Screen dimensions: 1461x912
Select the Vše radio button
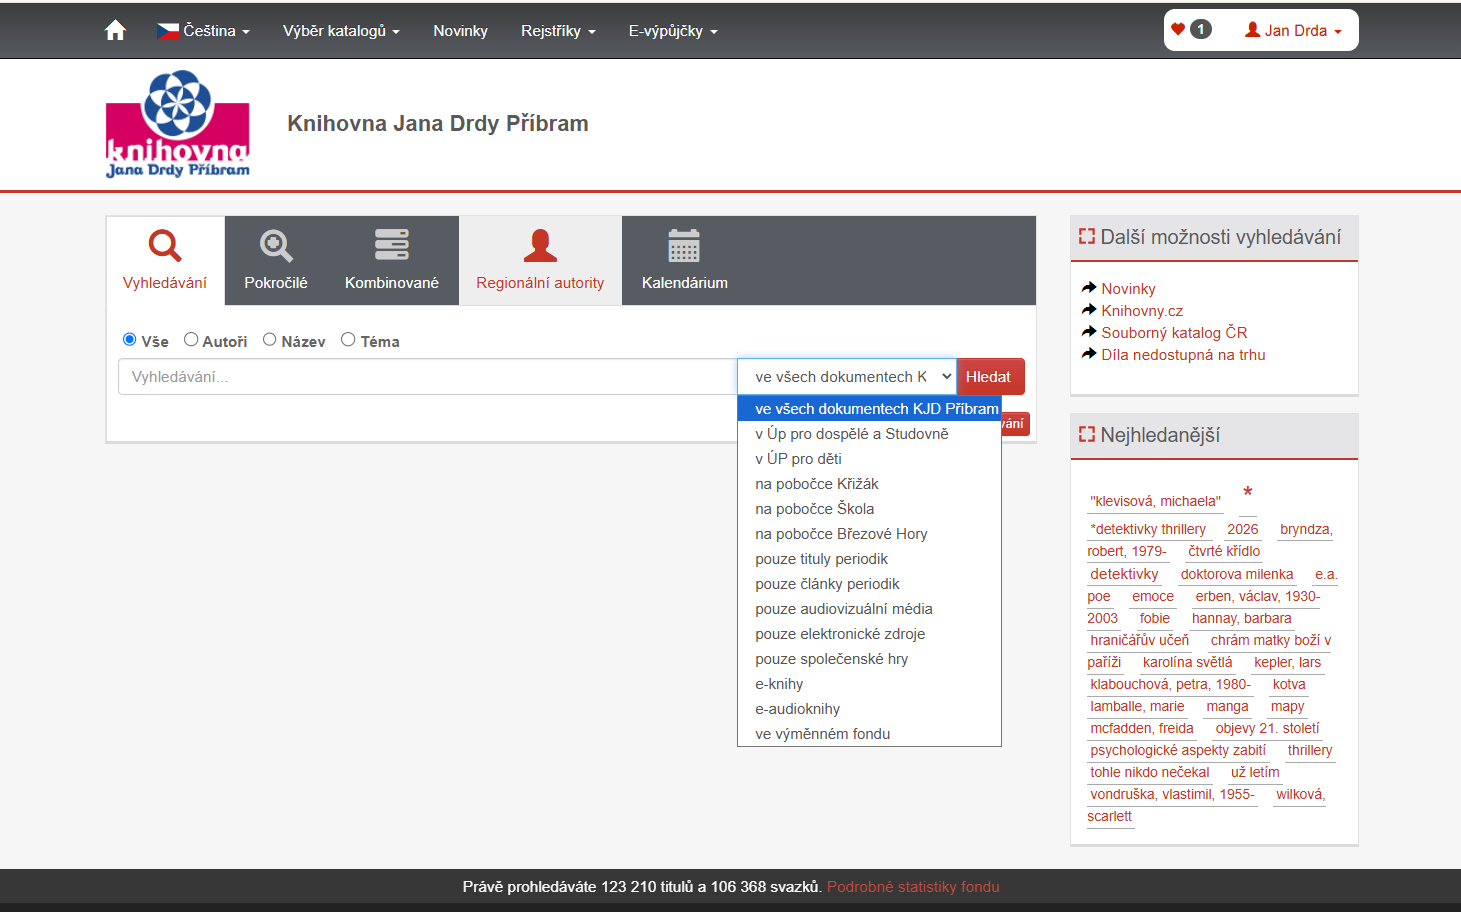point(129,340)
